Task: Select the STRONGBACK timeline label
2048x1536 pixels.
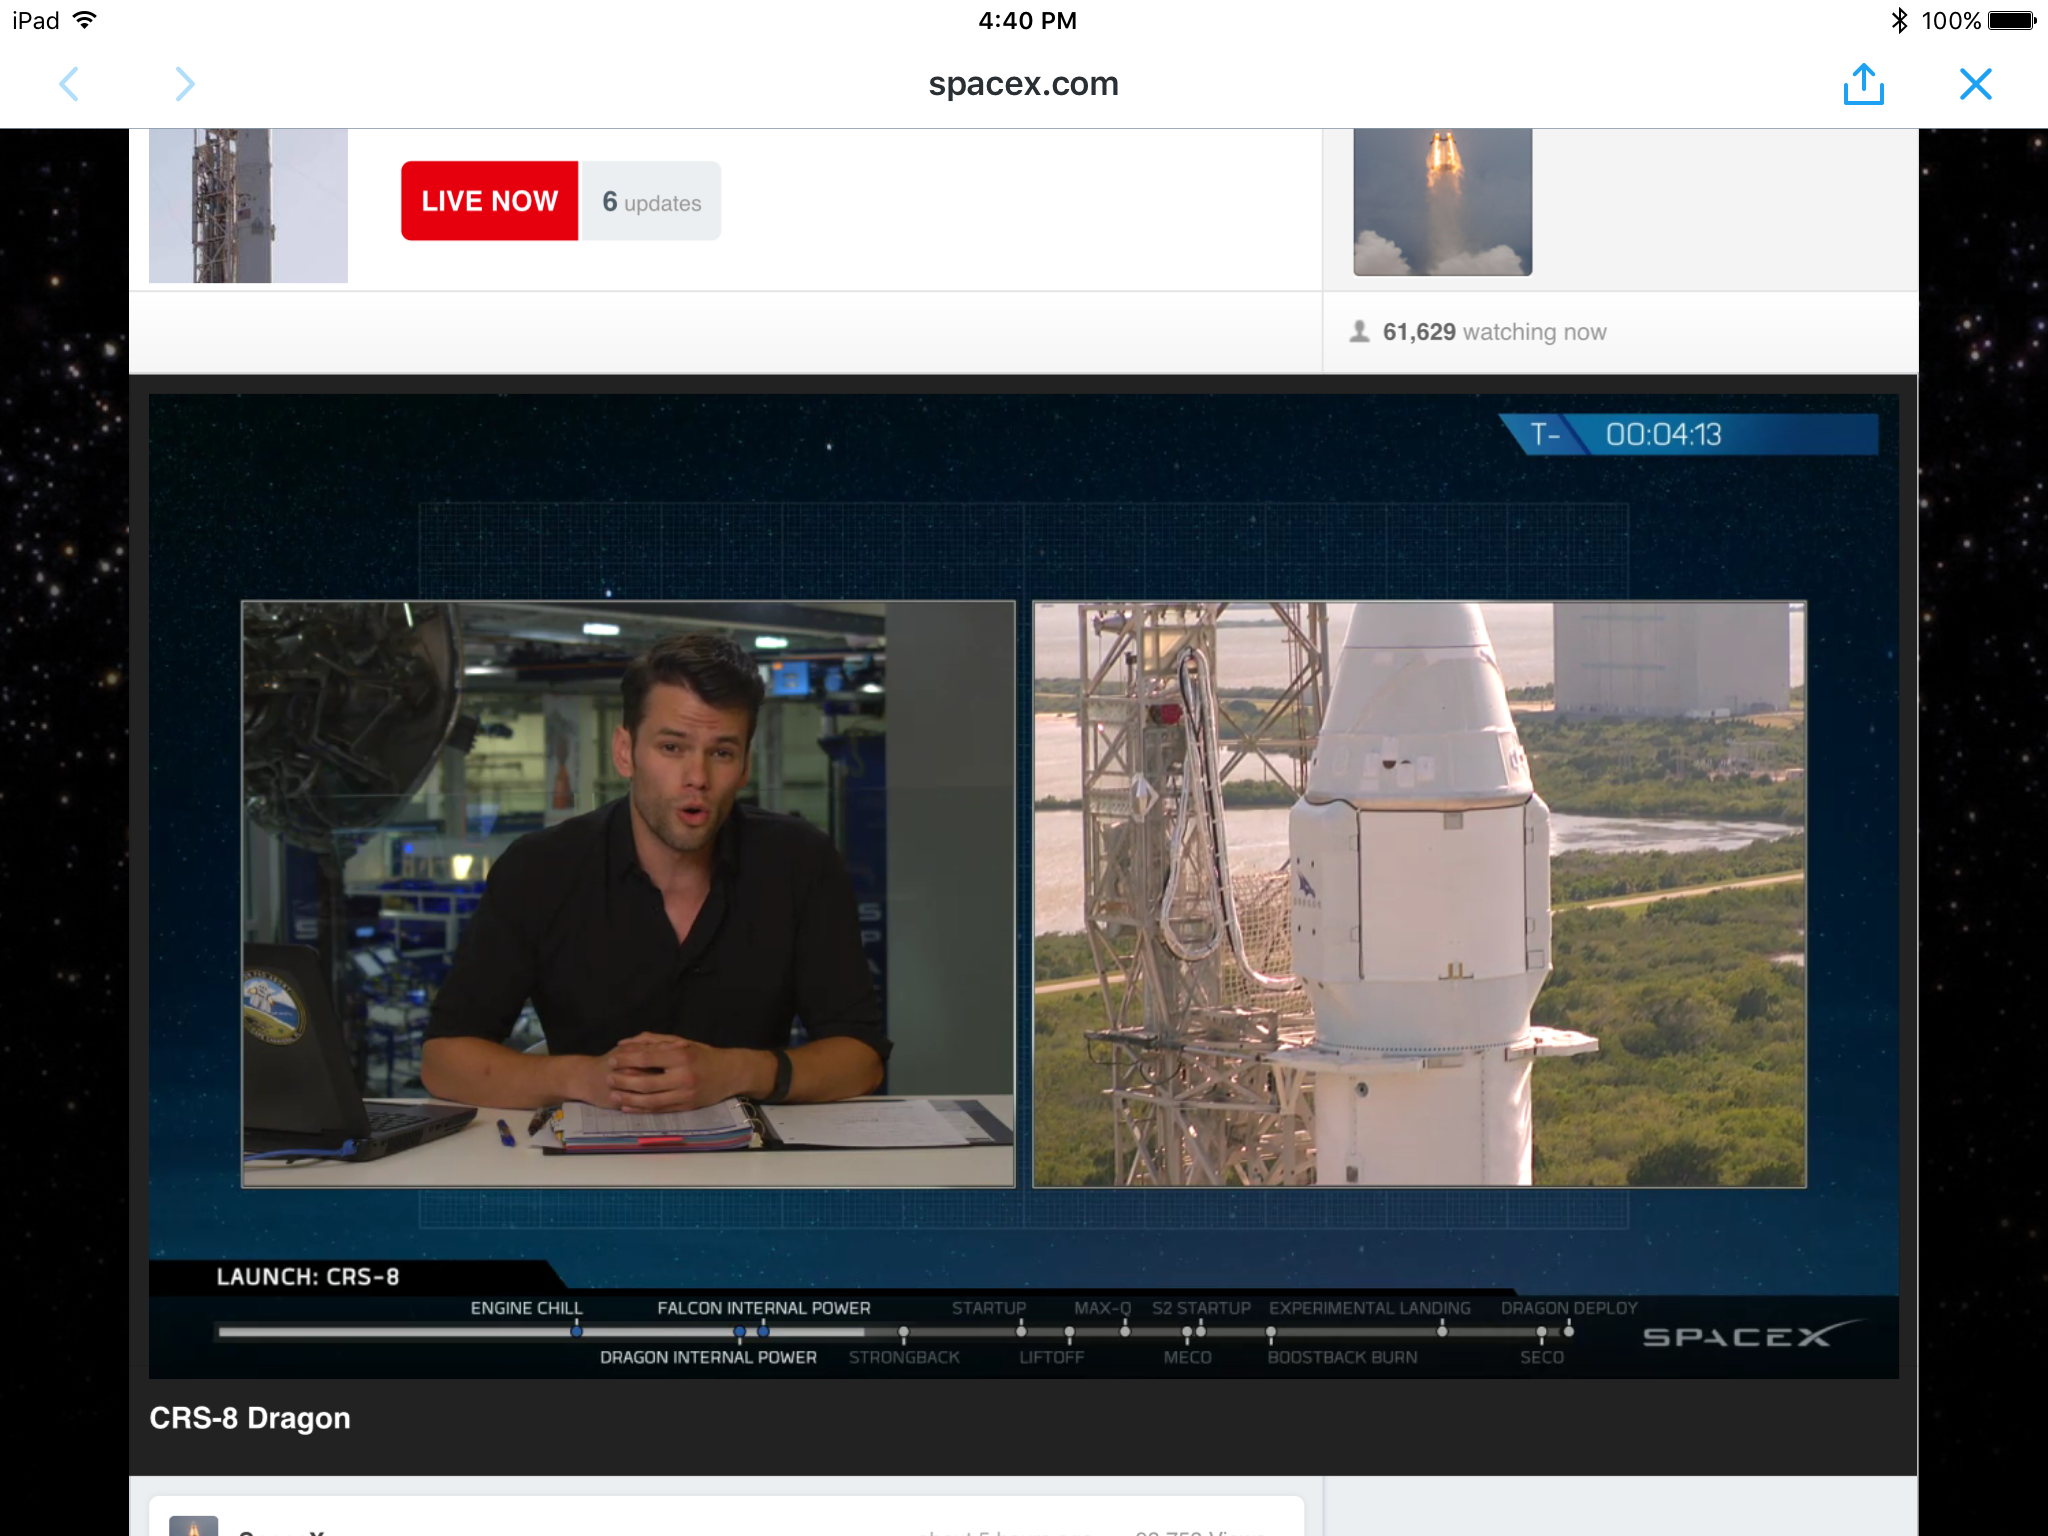Action: click(904, 1357)
